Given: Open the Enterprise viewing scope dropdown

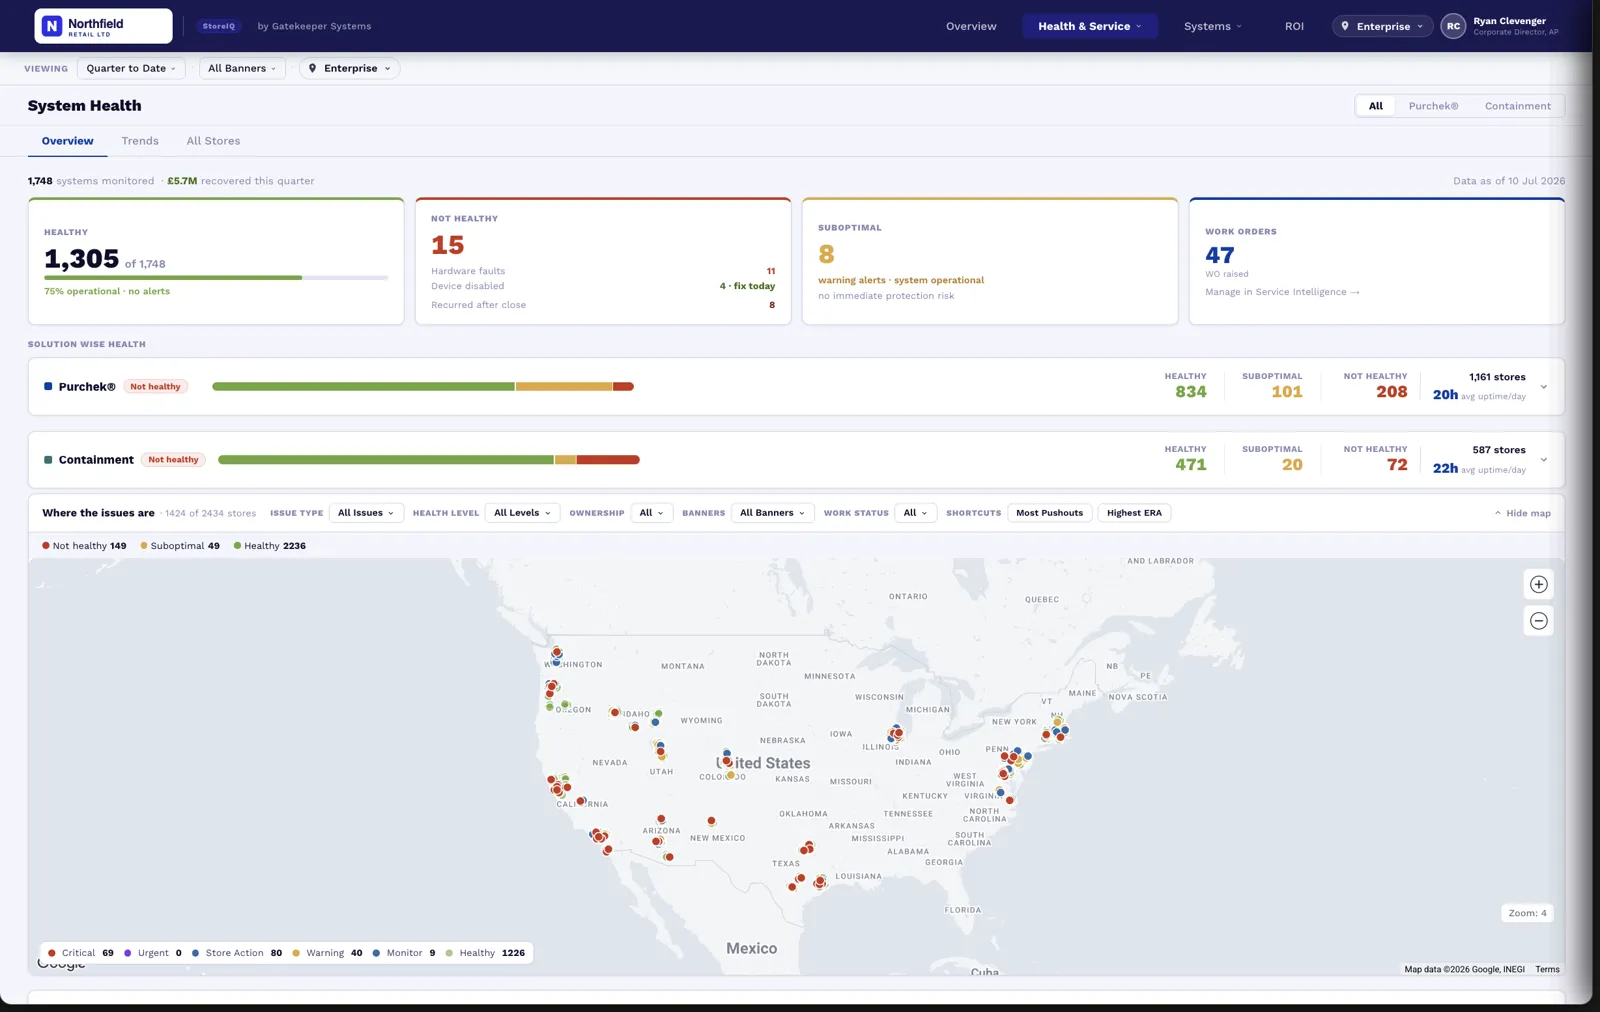Looking at the screenshot, I should 349,68.
